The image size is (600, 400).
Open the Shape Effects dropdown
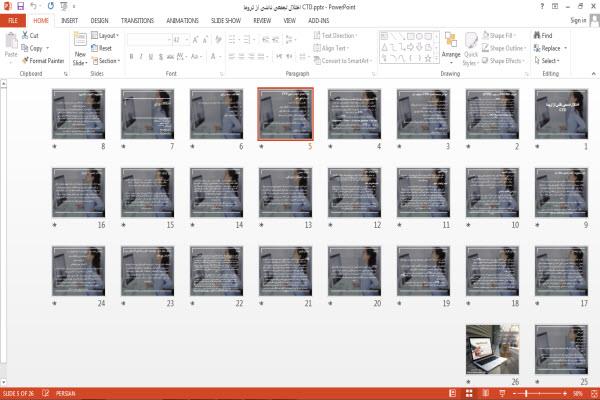tap(503, 61)
